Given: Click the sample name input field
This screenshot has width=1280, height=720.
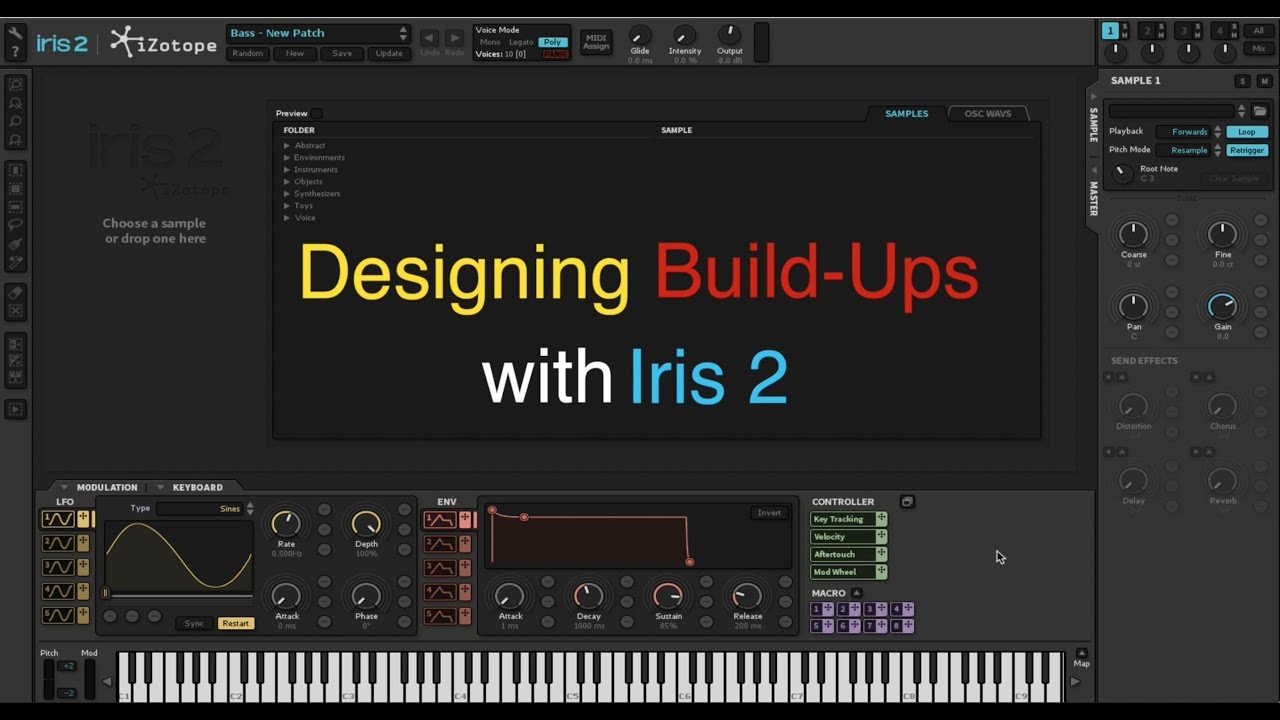Looking at the screenshot, I should (1171, 111).
